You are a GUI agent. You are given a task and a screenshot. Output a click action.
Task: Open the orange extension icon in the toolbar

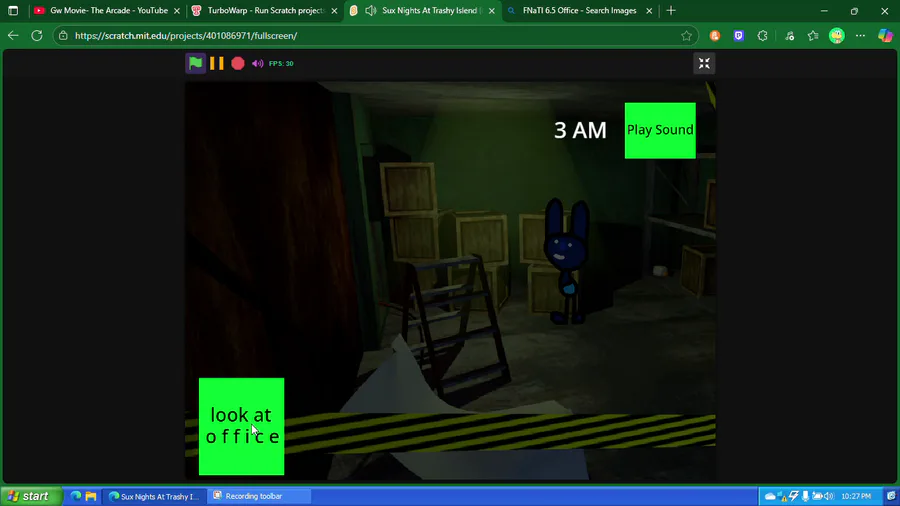[715, 36]
